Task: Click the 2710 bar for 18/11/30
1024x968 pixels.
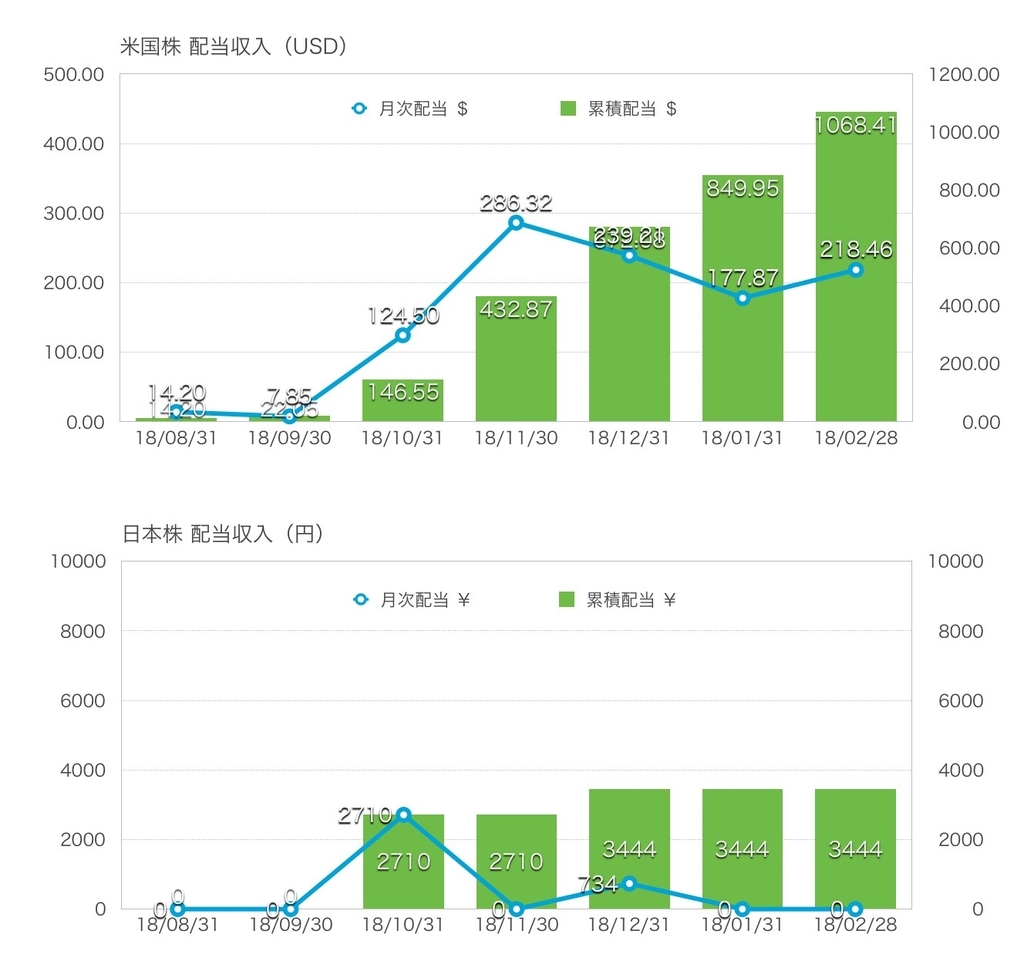Action: tap(517, 862)
